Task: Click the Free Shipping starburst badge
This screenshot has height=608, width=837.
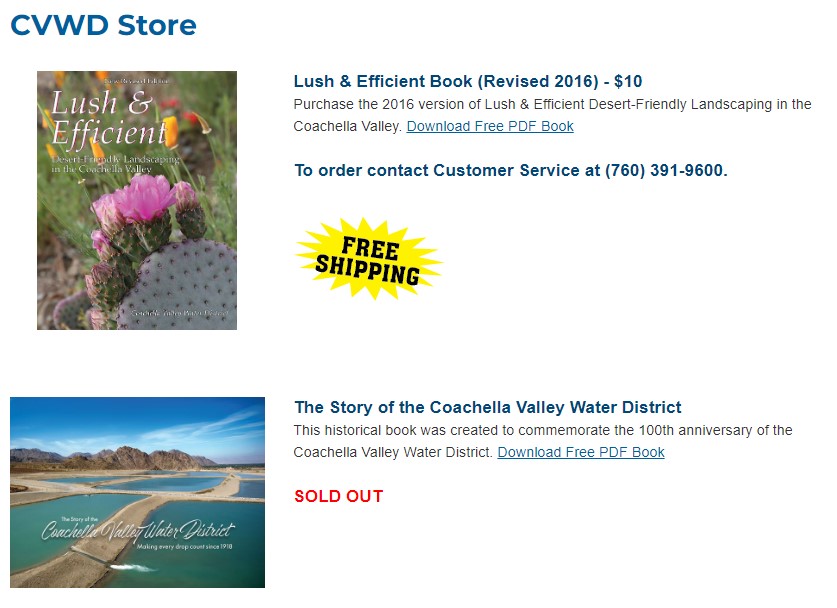Action: tap(368, 259)
